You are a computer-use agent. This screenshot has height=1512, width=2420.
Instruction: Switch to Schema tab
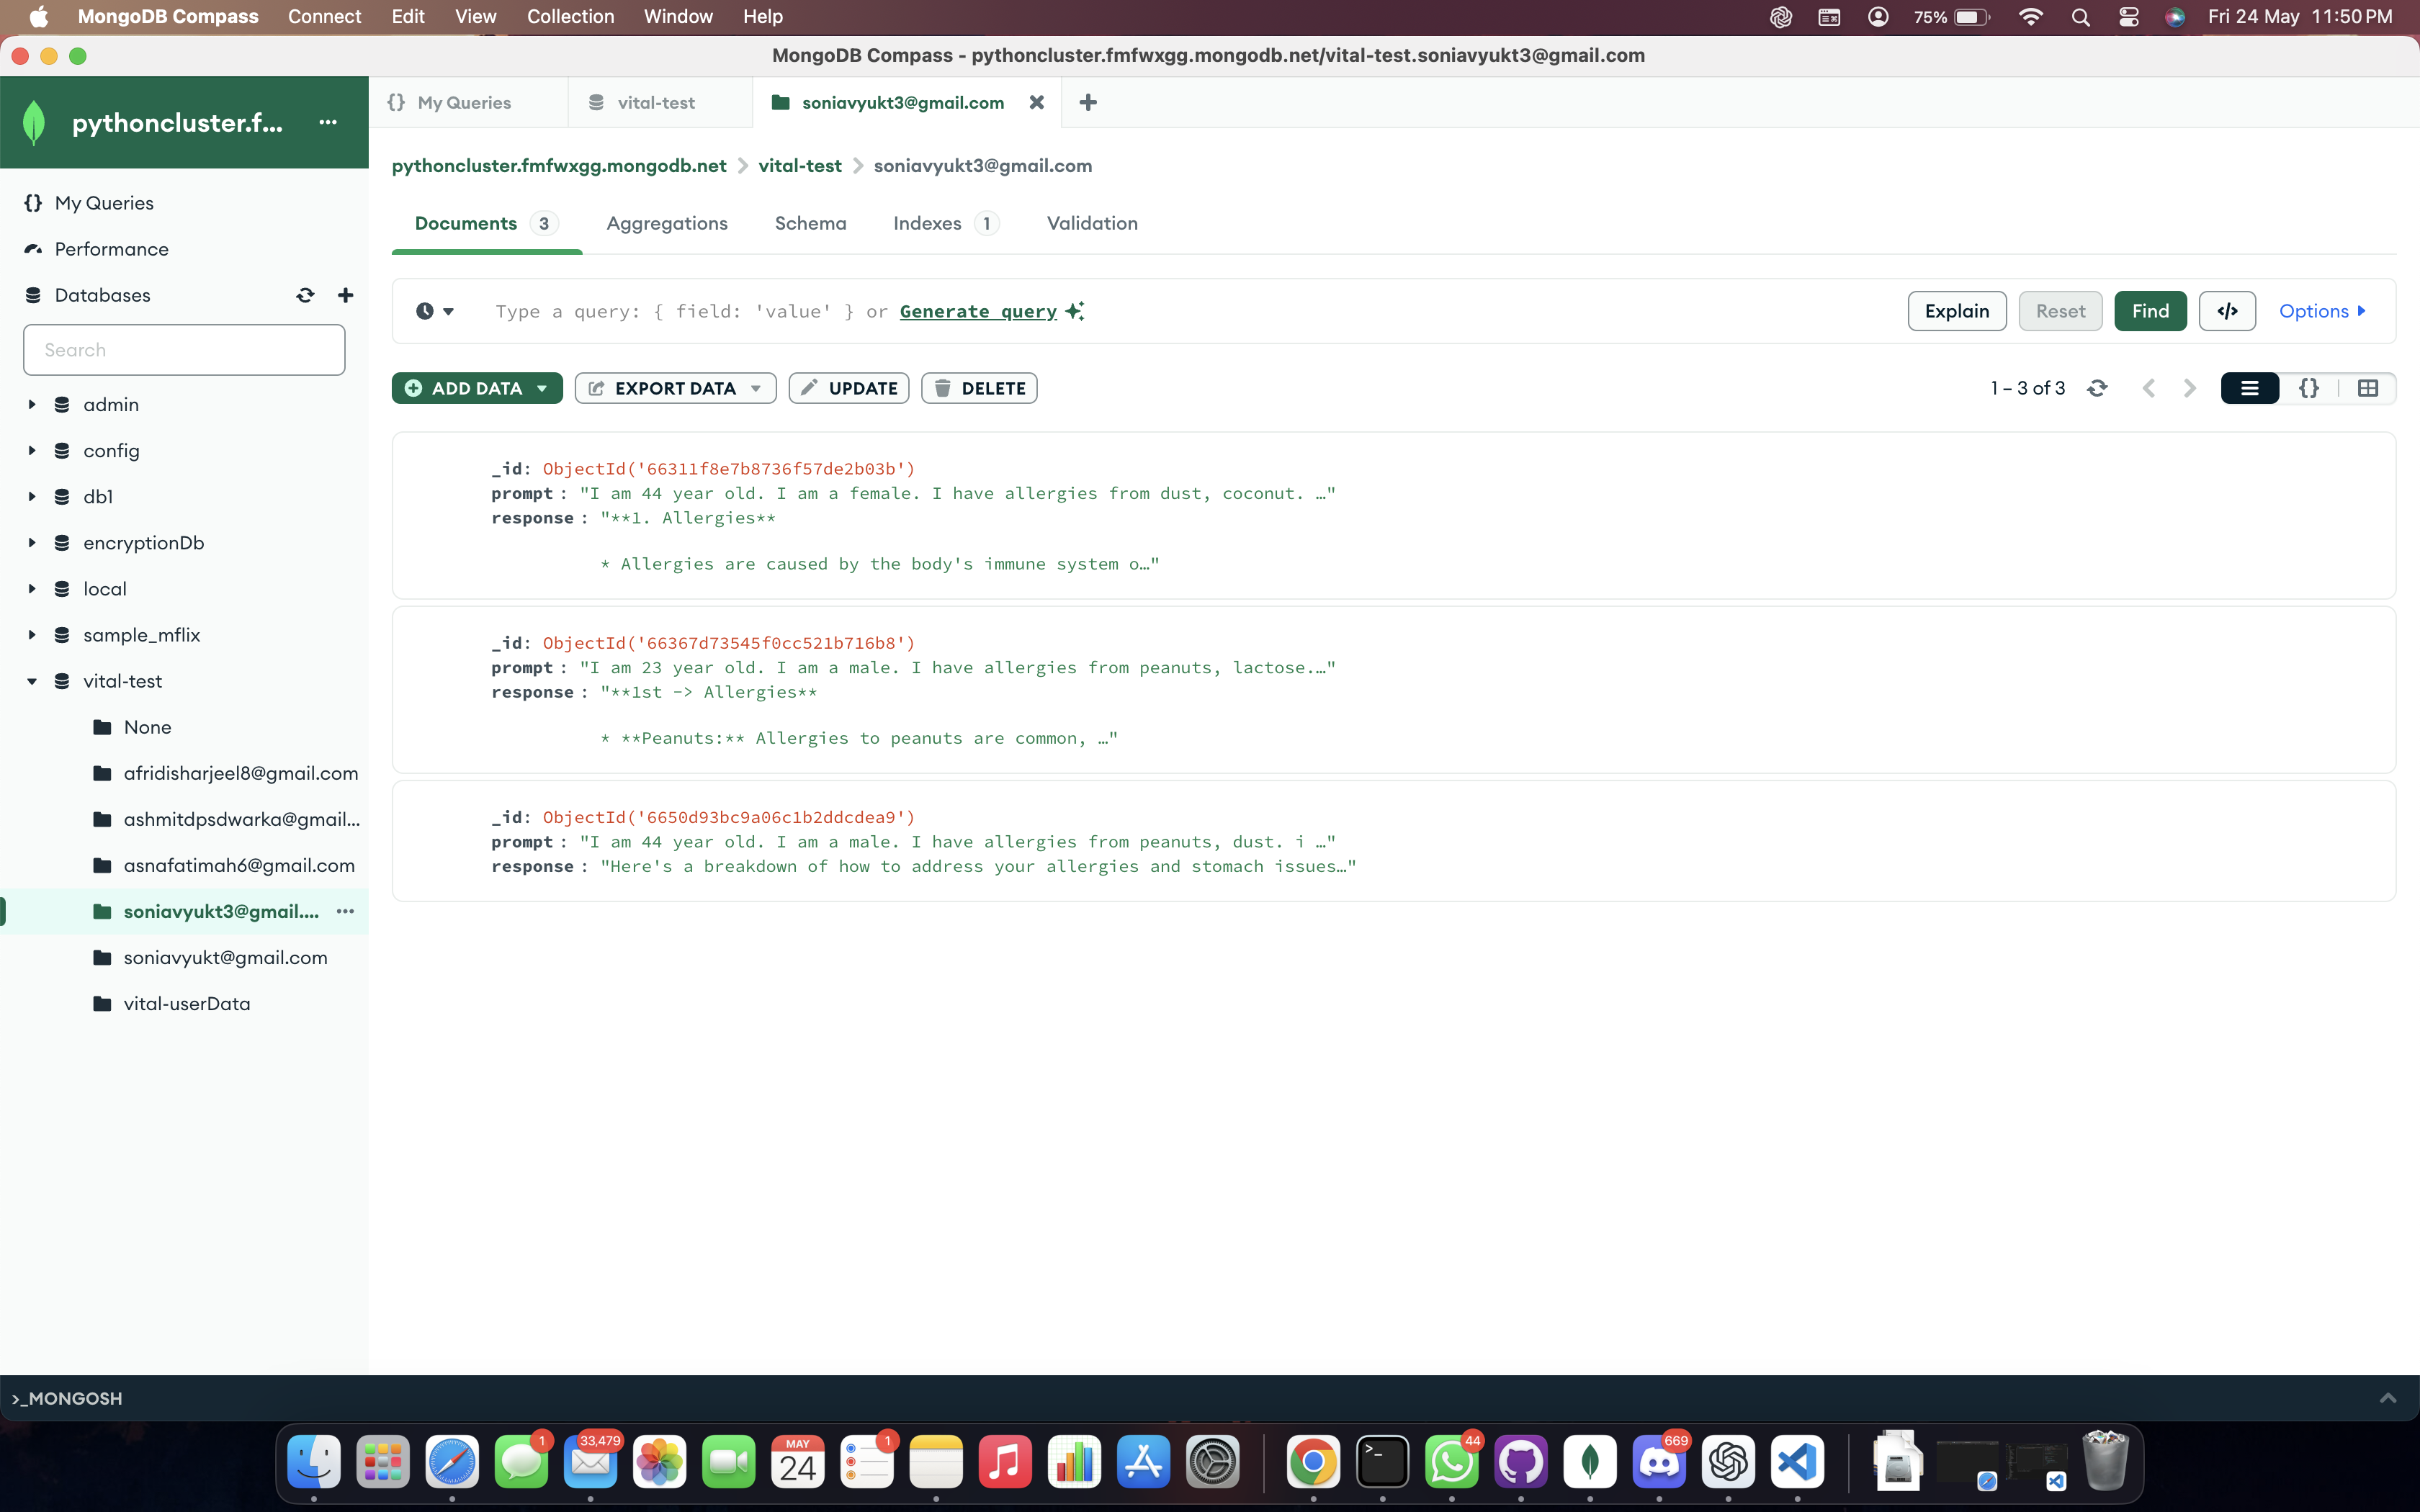point(810,223)
